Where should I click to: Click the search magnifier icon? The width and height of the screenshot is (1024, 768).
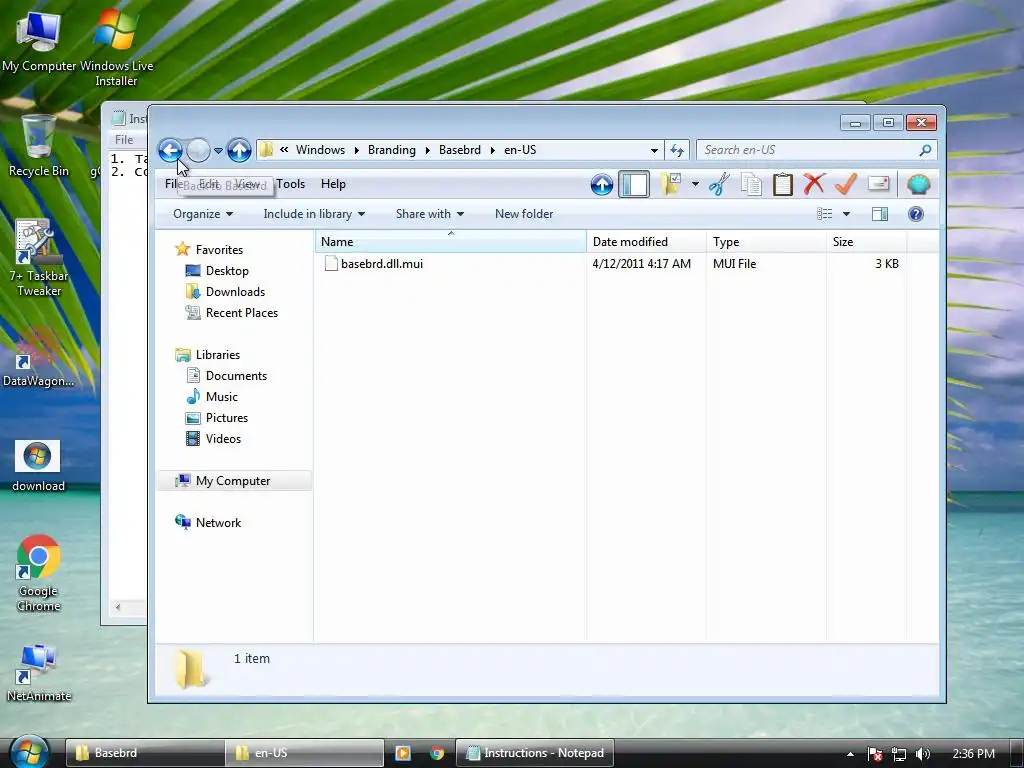coord(925,151)
